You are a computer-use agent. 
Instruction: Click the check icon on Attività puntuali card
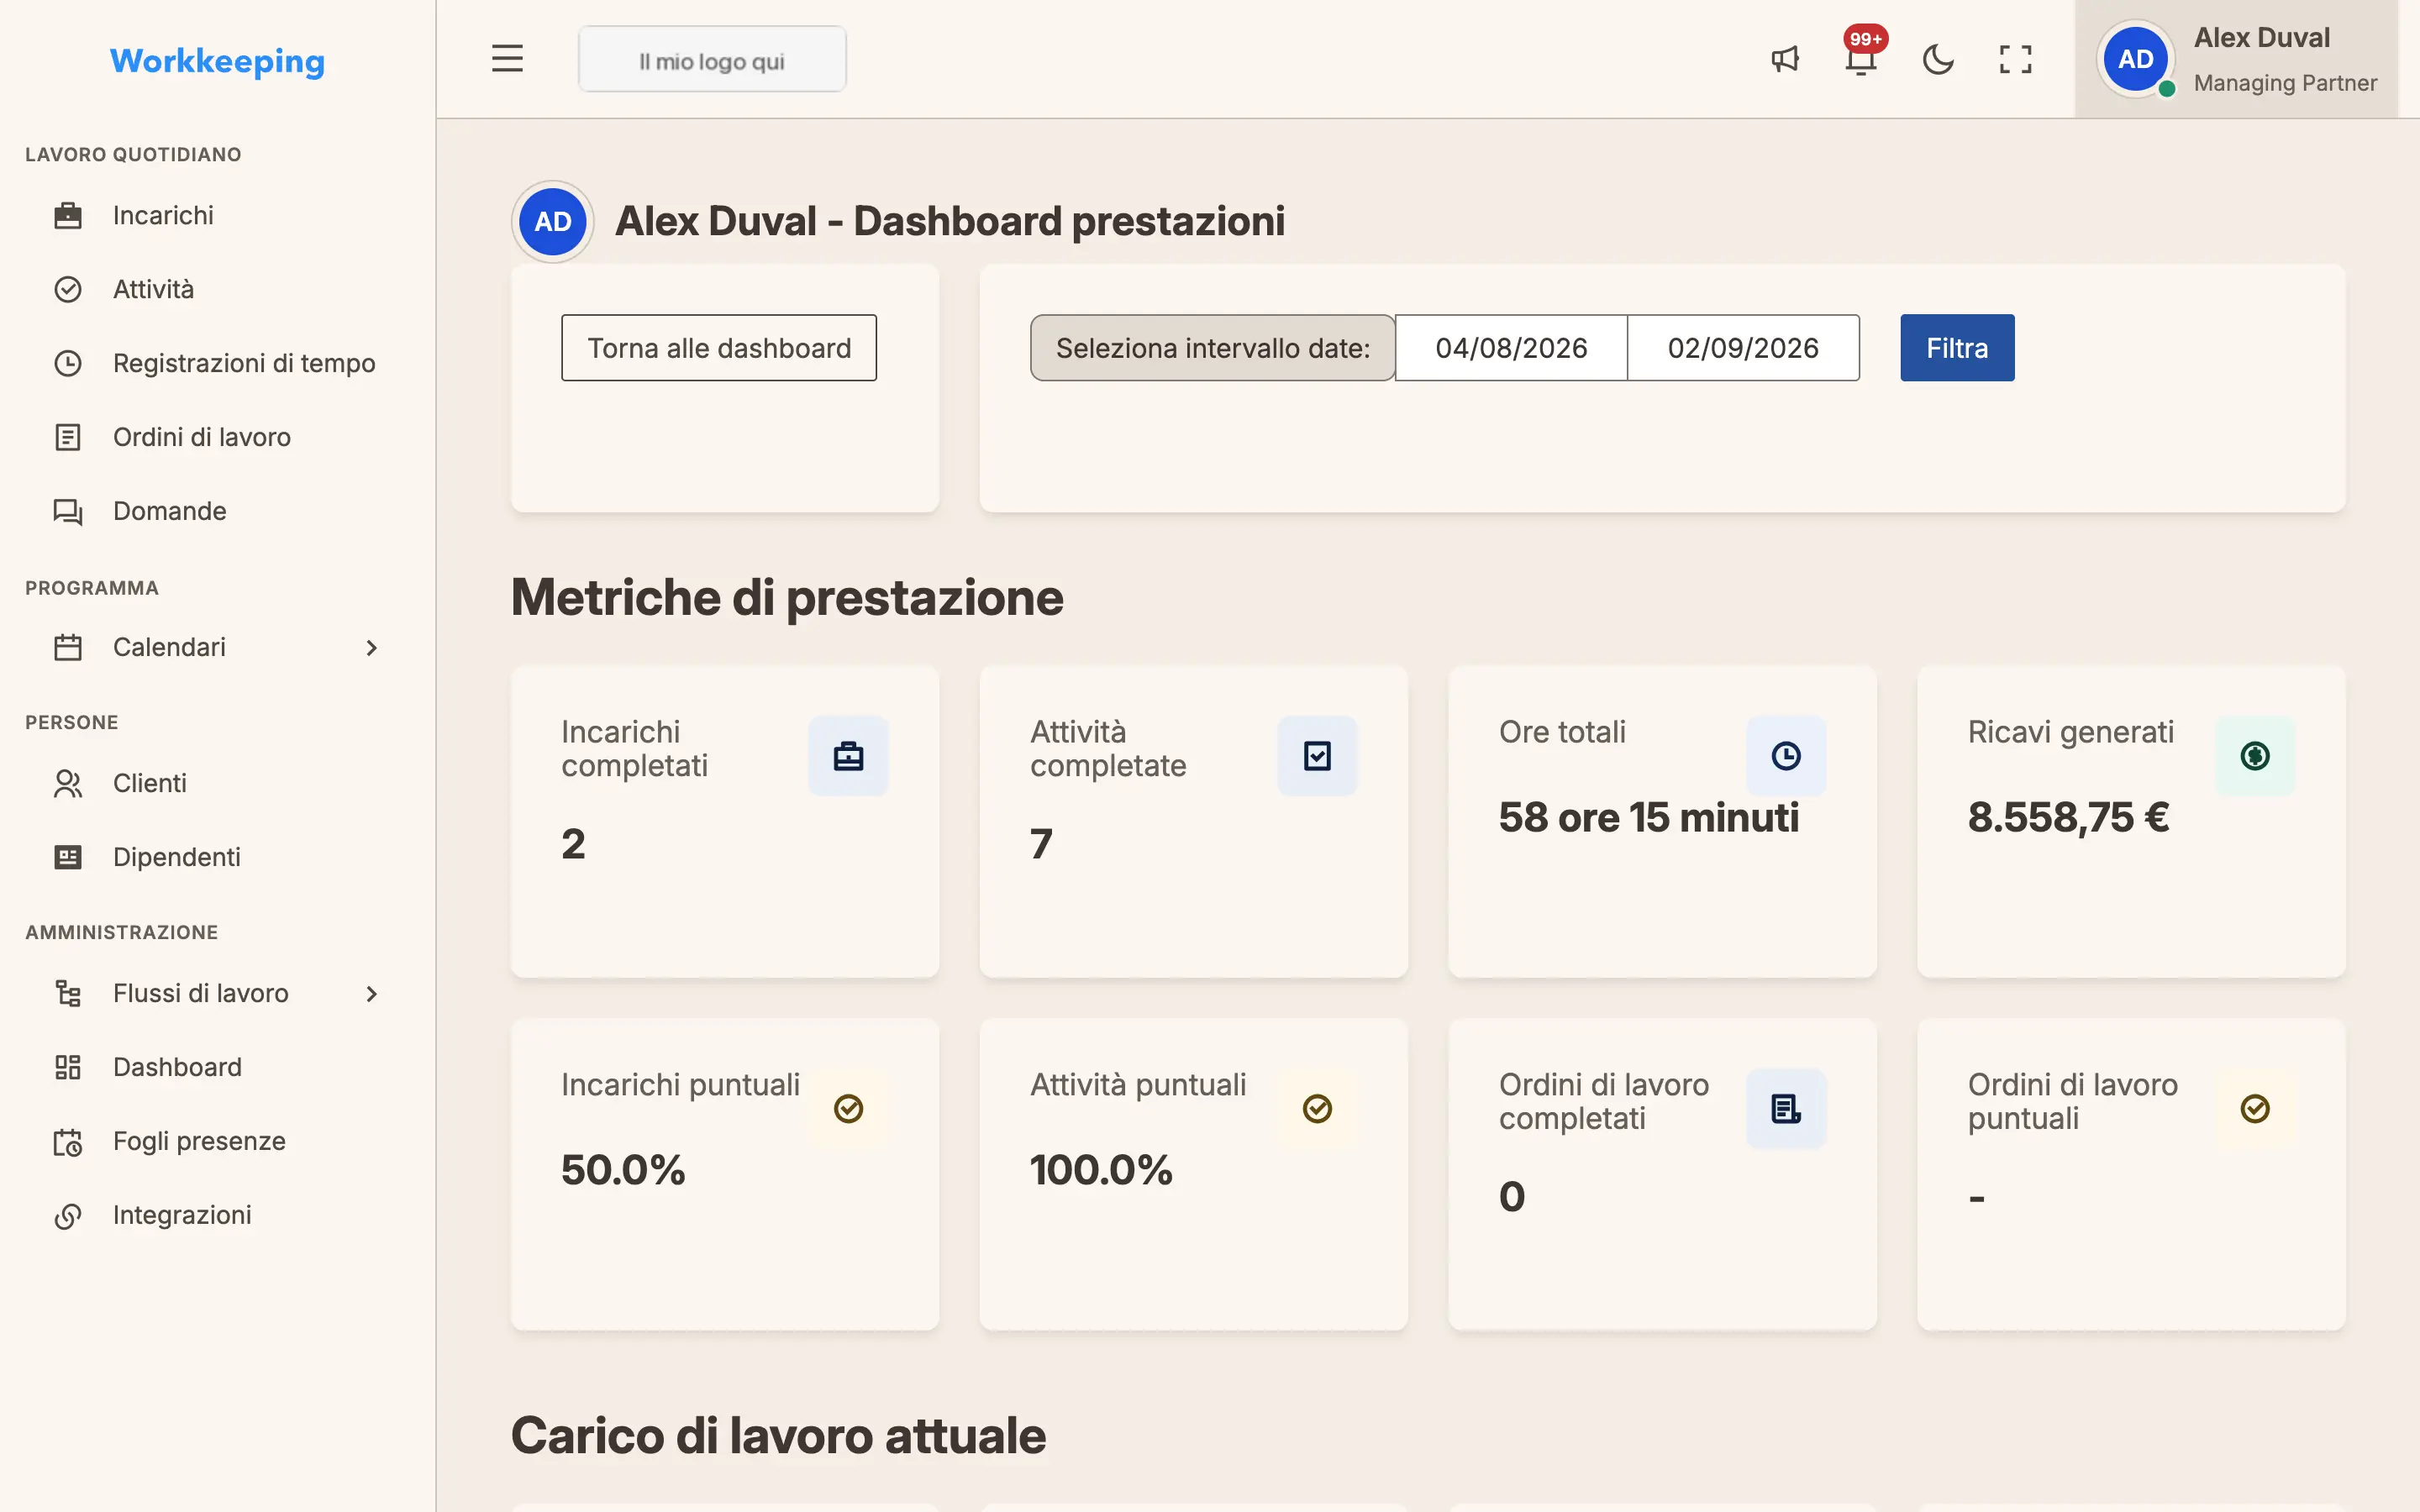(x=1317, y=1108)
